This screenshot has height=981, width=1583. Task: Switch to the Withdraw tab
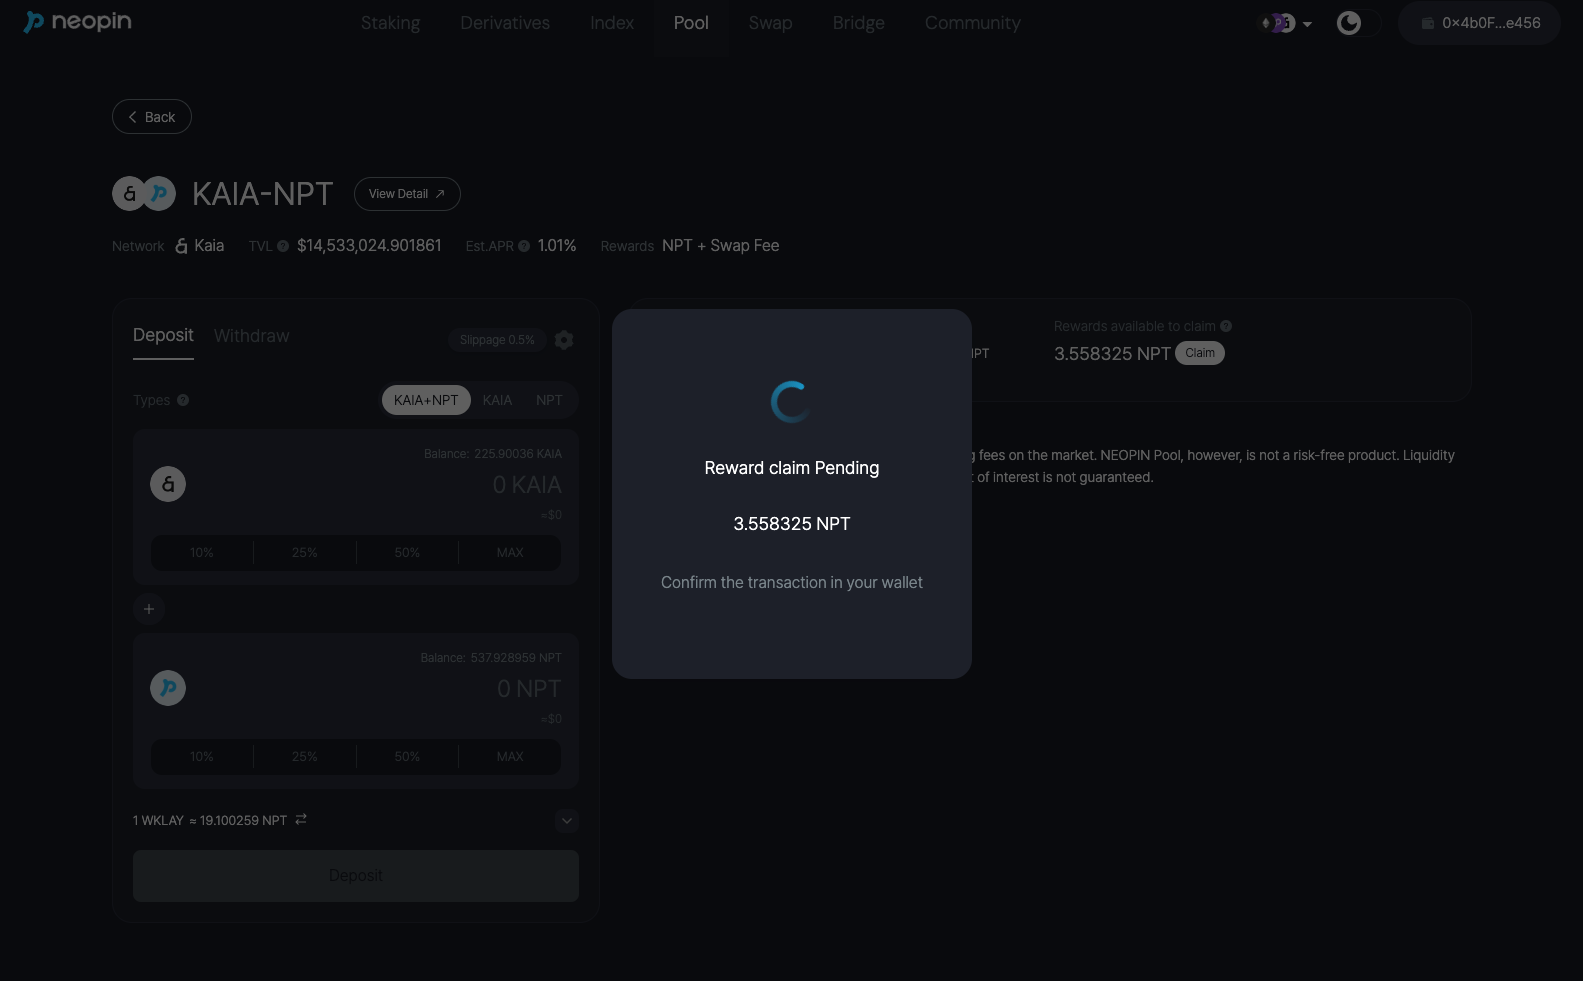coord(251,336)
